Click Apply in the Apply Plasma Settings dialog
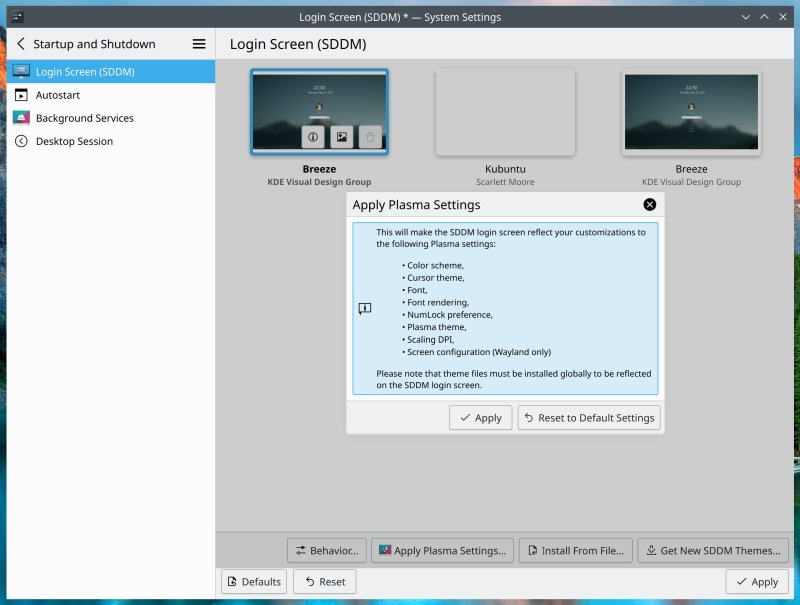 point(480,417)
